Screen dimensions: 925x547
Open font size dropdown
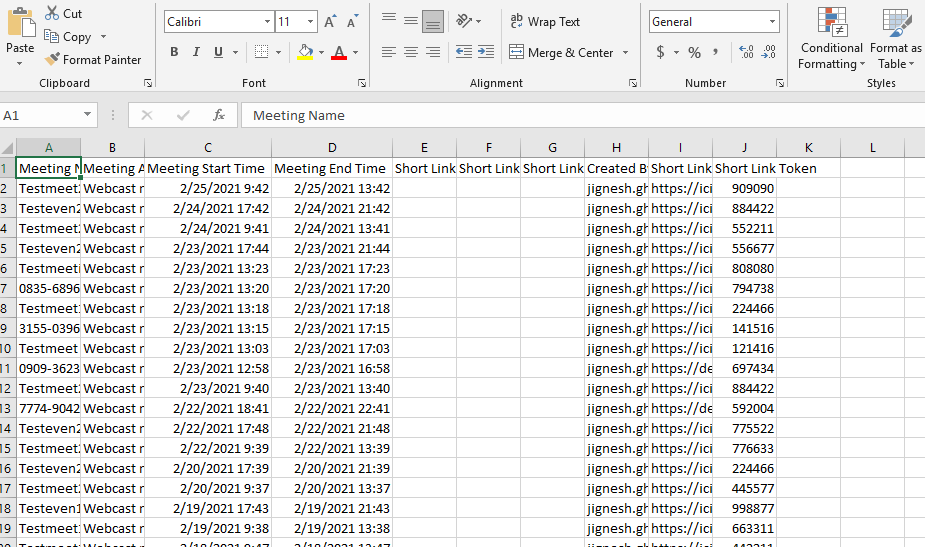click(x=310, y=22)
